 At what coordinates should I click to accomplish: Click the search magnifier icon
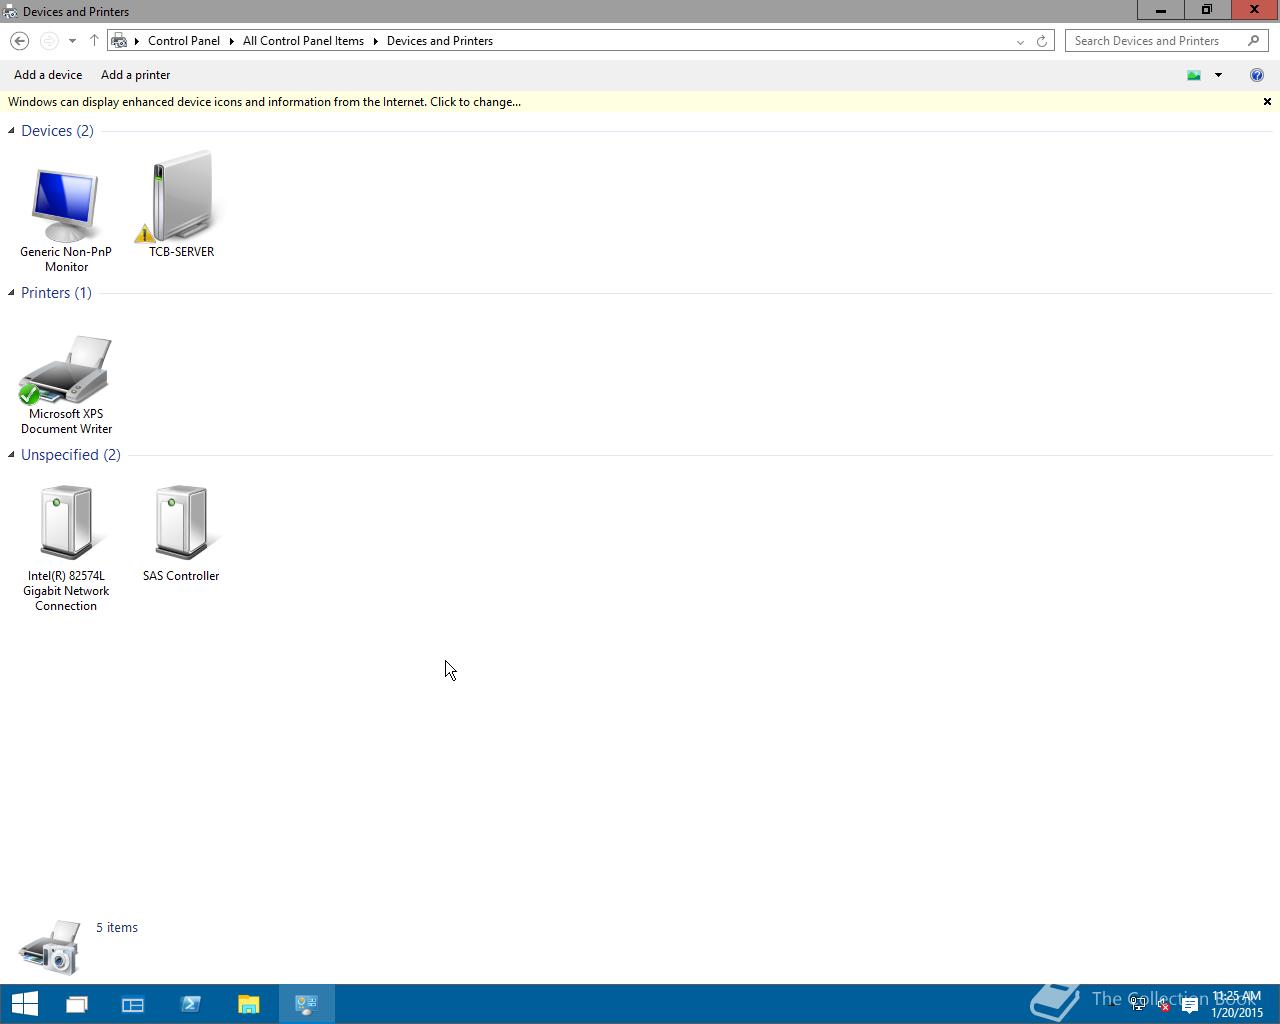click(1254, 41)
